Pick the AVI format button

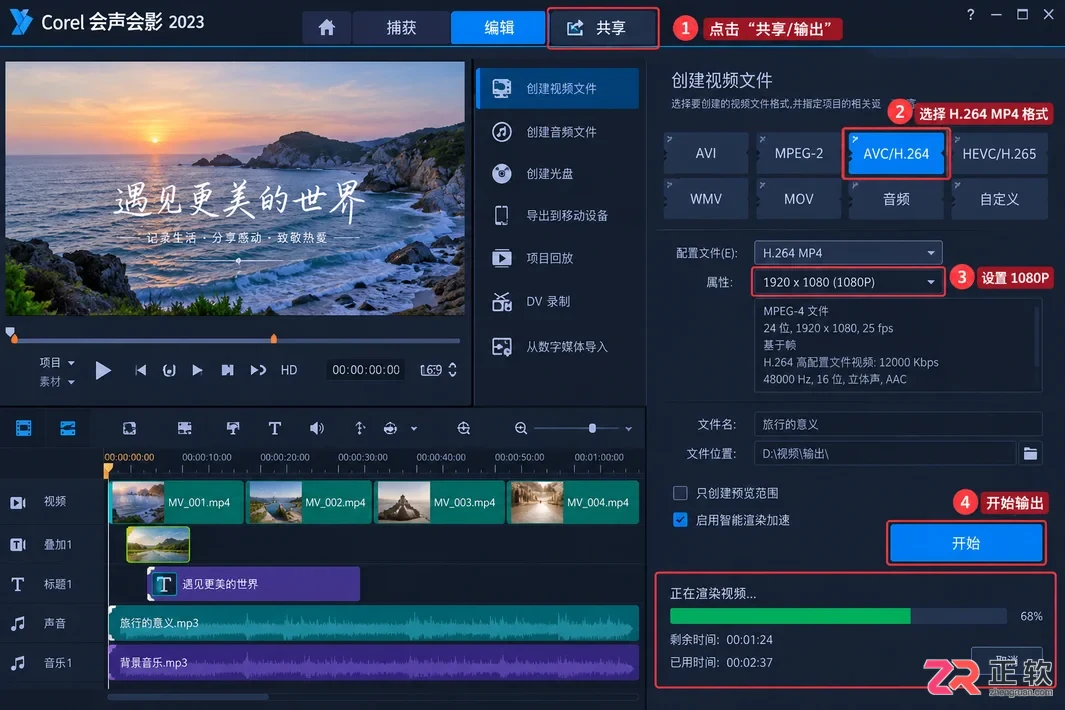click(x=706, y=154)
